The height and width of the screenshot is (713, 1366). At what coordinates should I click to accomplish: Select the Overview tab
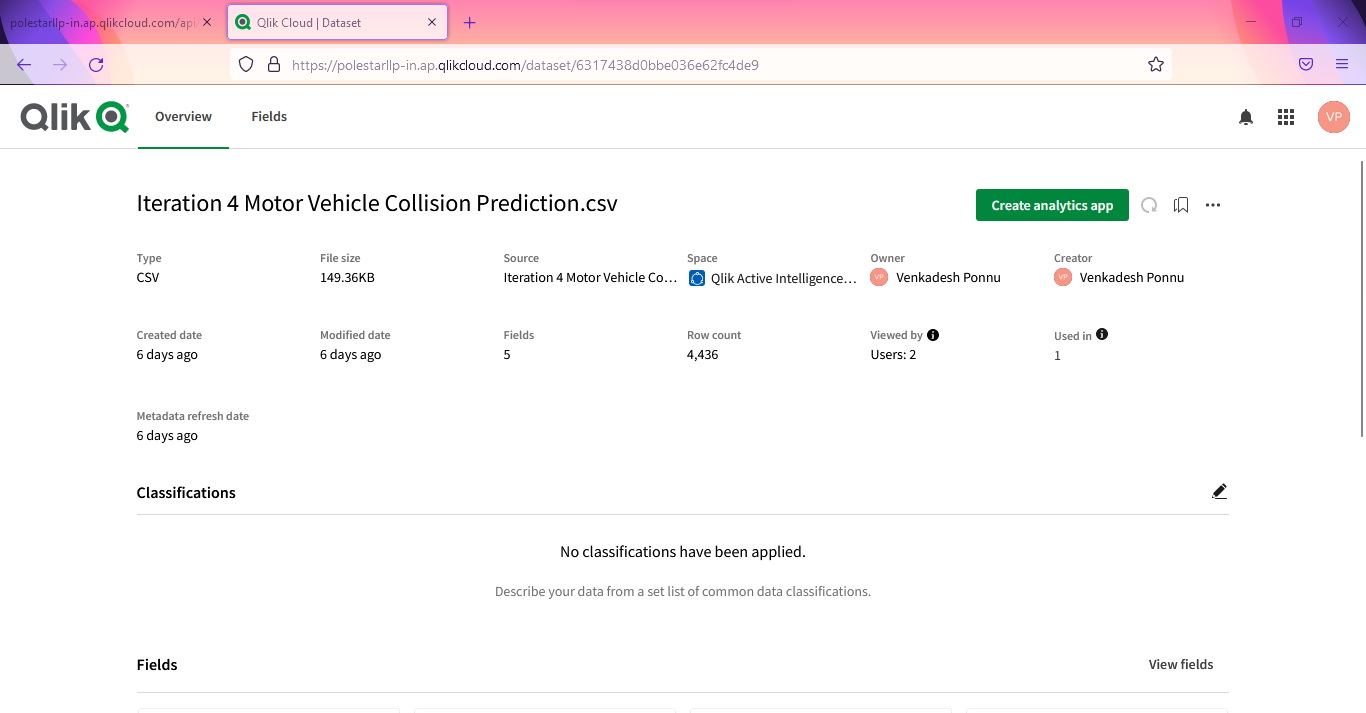tap(183, 117)
